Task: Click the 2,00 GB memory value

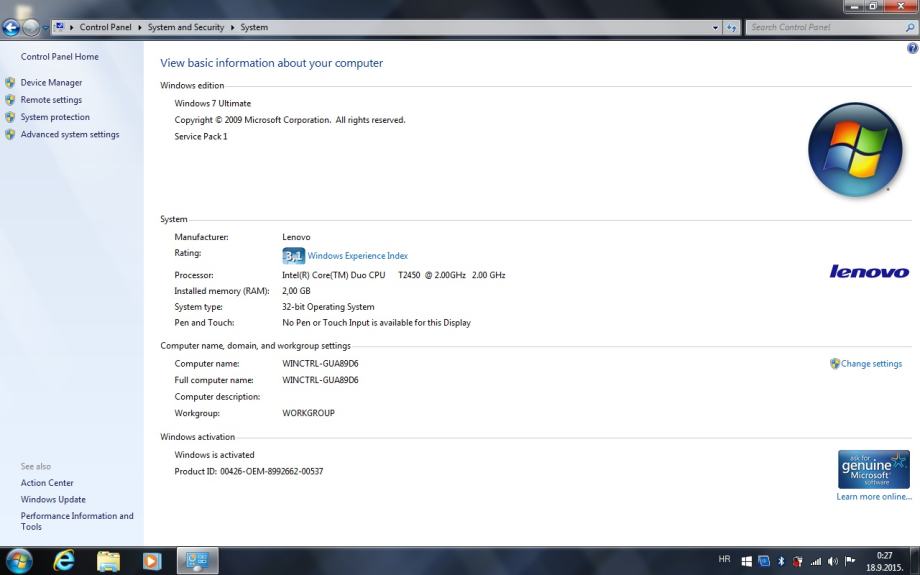Action: click(x=296, y=291)
